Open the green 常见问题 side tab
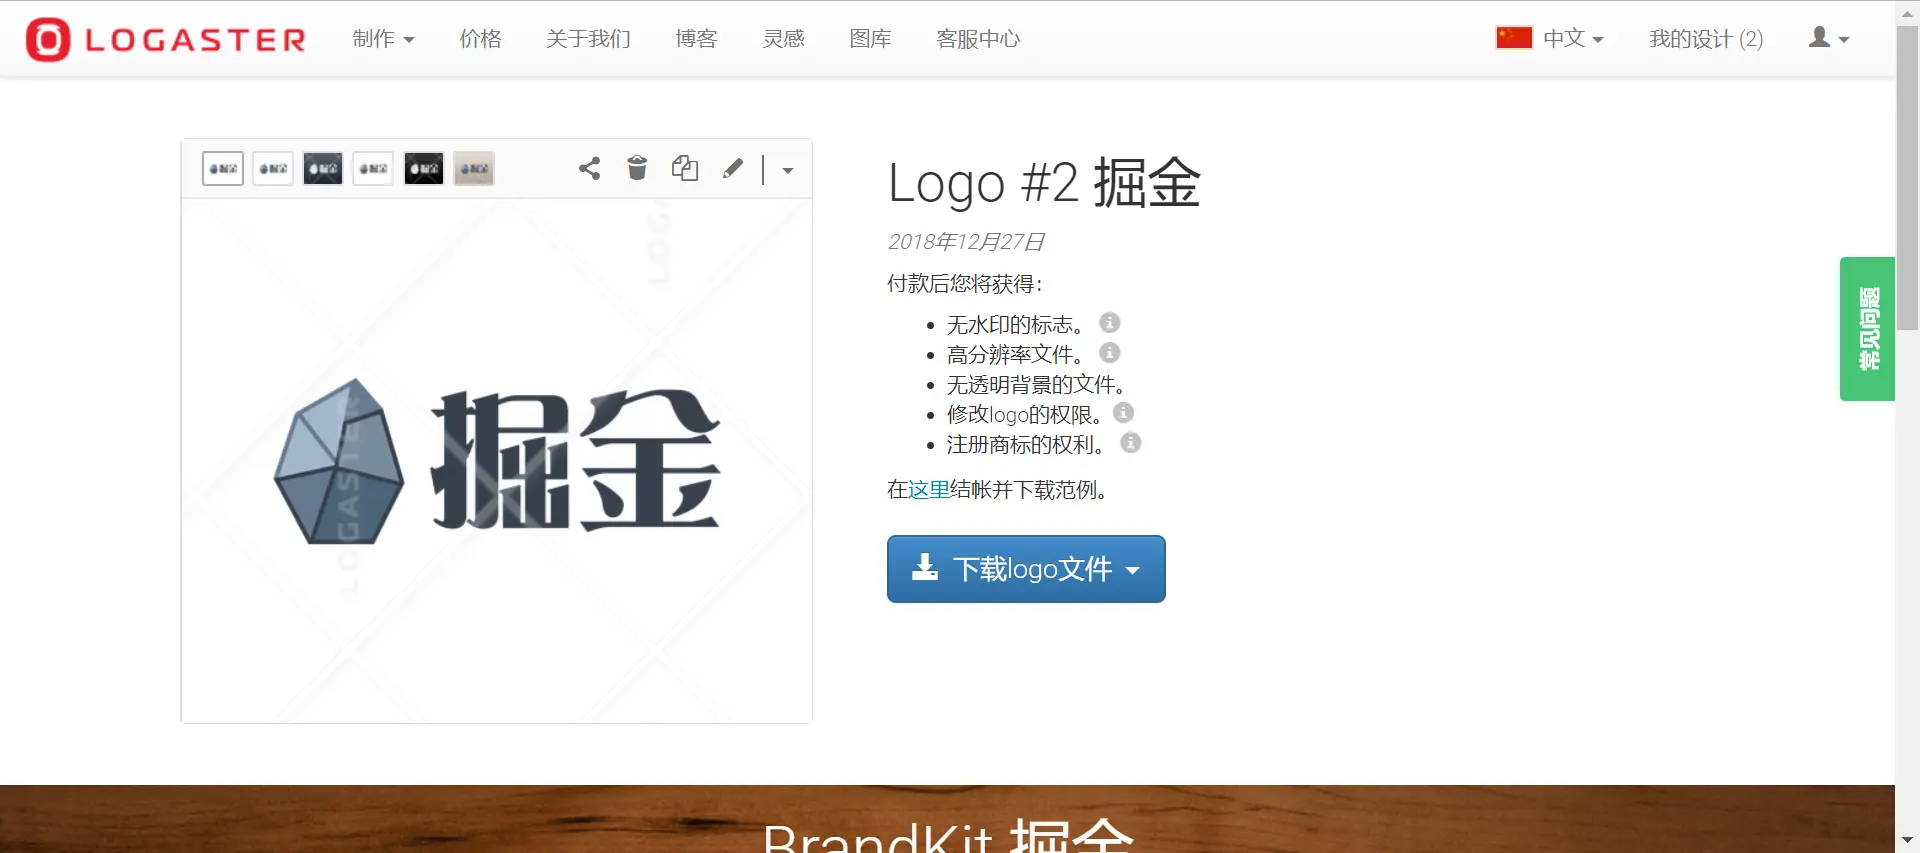1920x853 pixels. 1867,329
